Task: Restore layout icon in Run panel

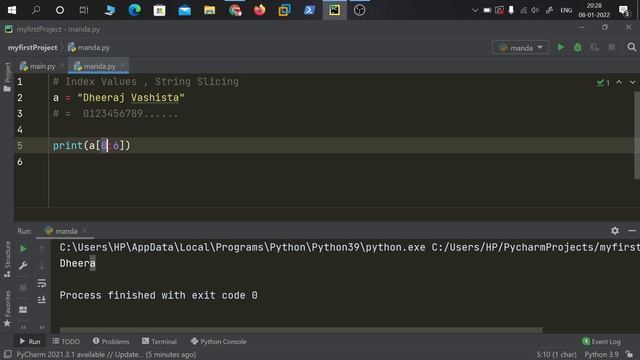Action: 23,310
